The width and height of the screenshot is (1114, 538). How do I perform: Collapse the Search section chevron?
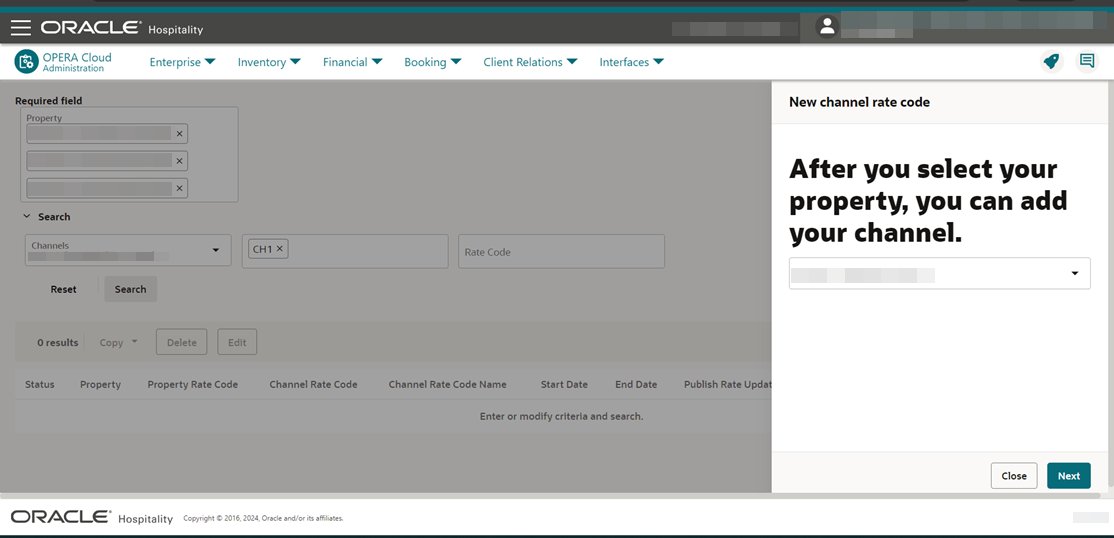click(x=27, y=217)
